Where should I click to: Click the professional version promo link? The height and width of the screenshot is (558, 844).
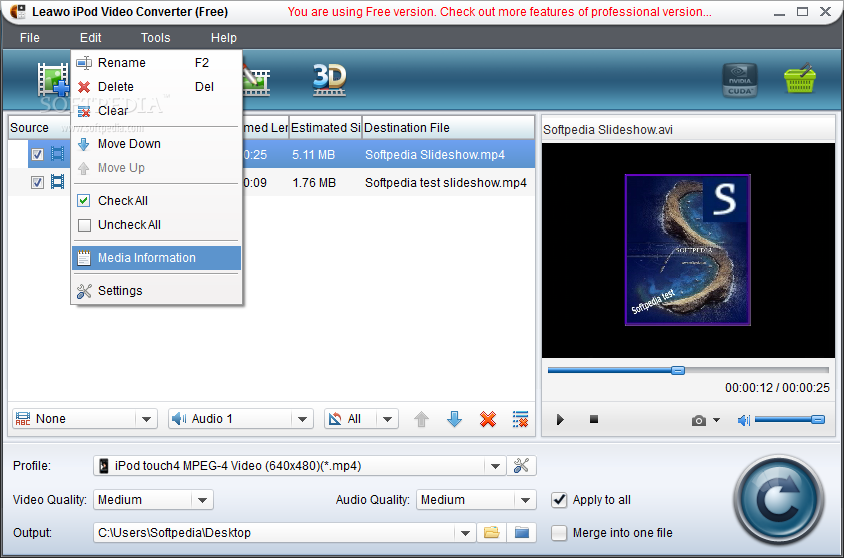tap(500, 12)
